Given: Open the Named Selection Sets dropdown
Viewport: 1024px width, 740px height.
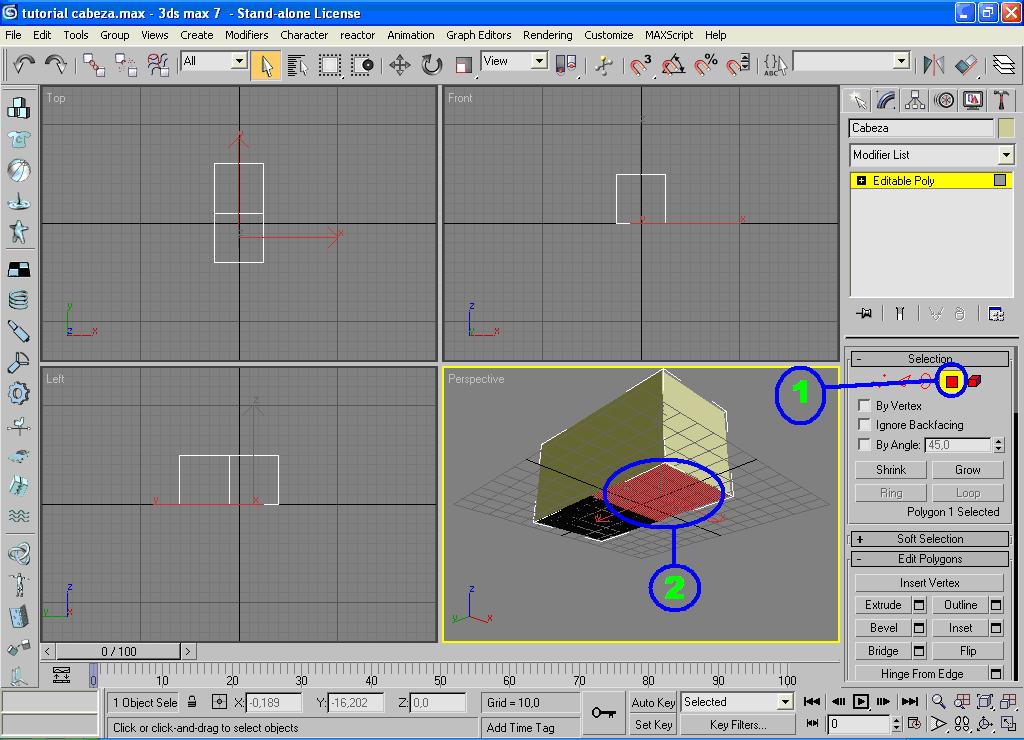Looking at the screenshot, I should coord(901,61).
